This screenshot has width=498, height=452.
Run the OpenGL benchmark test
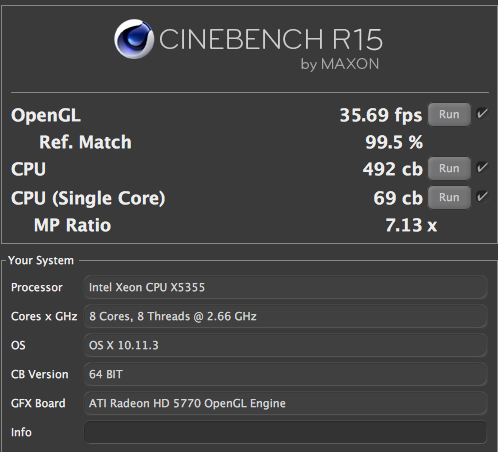[x=449, y=114]
